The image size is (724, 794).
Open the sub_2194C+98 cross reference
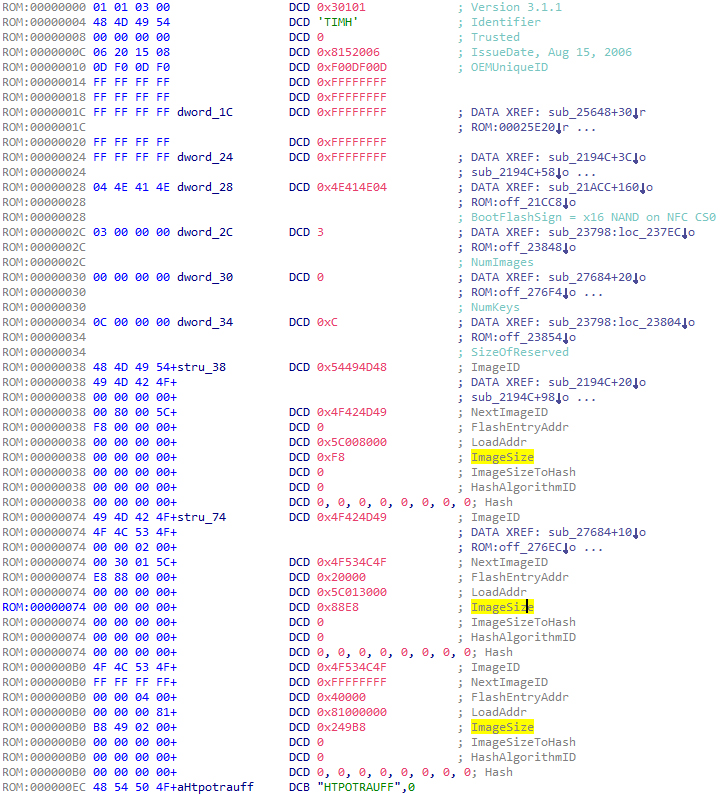[513, 398]
